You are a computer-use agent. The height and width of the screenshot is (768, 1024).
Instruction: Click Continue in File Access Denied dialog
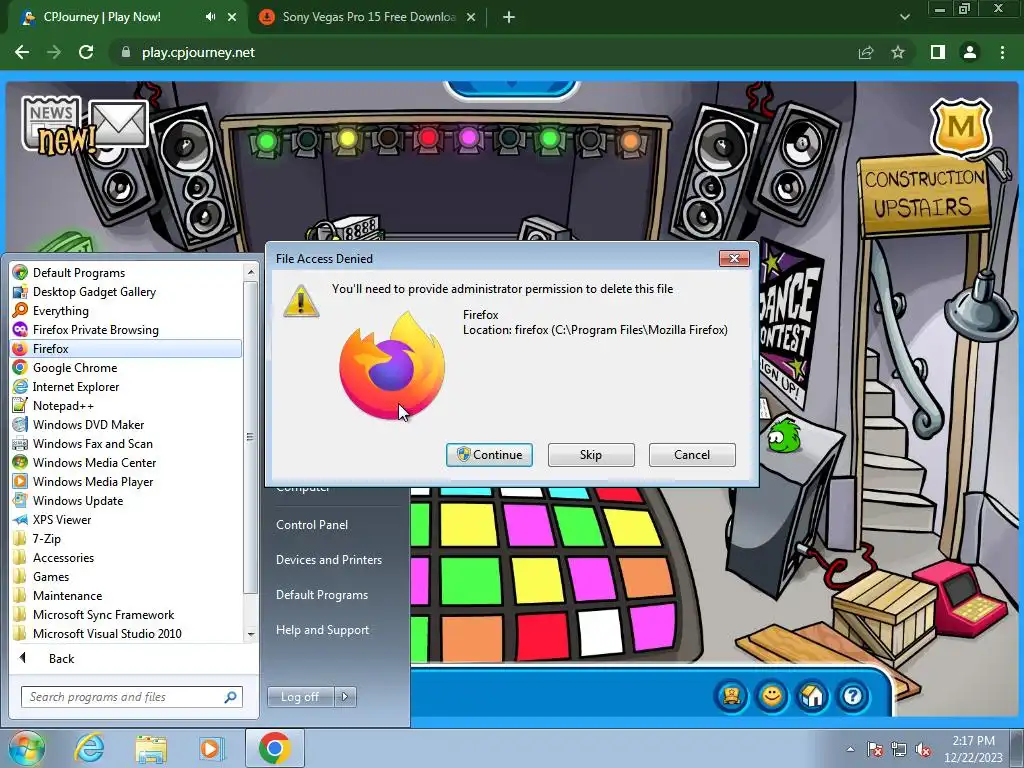click(489, 455)
